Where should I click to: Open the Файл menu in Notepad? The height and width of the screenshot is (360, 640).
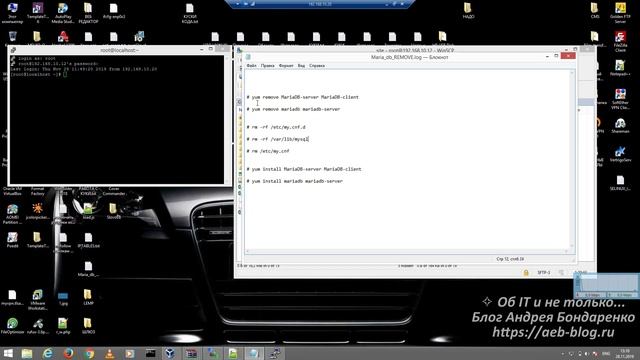251,65
